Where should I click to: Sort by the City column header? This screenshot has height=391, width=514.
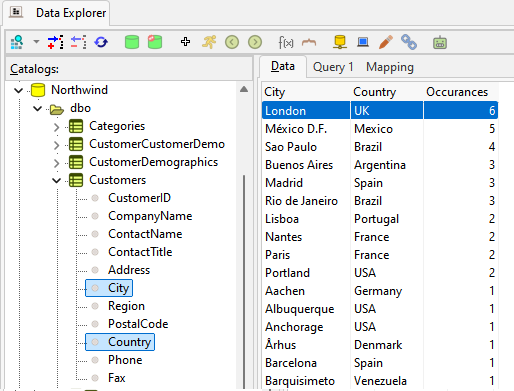pos(306,92)
